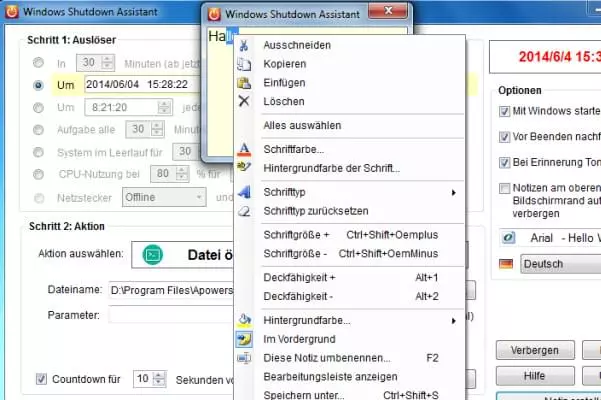Toggle the 'Bei Erinnerung Ton' checkbox
Image resolution: width=601 pixels, height=400 pixels.
(x=504, y=162)
